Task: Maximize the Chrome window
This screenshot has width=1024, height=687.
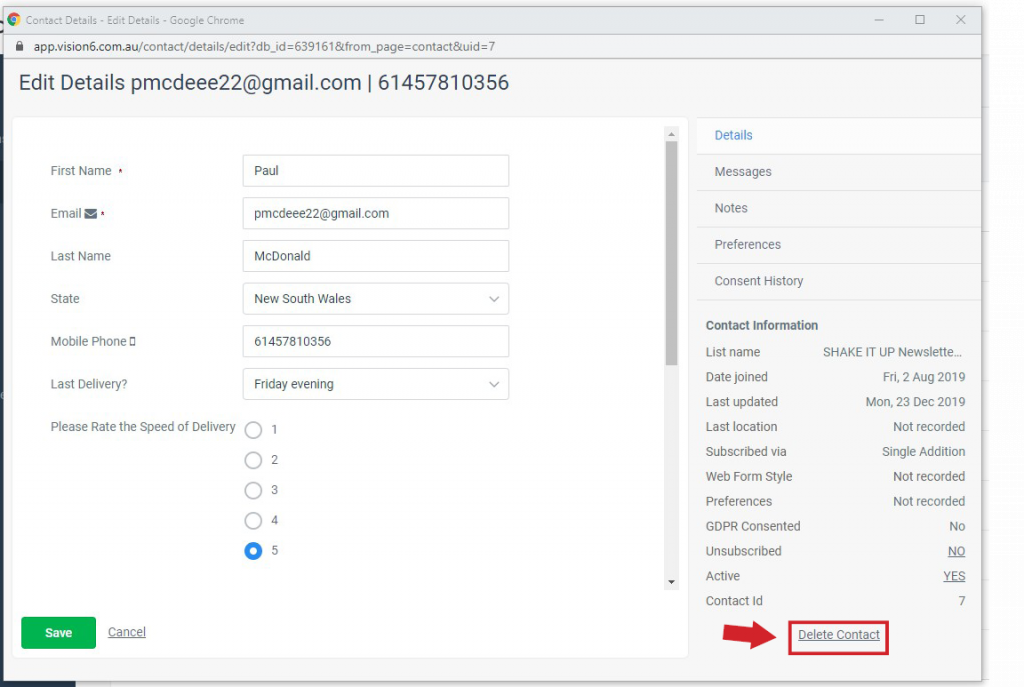Action: pos(920,20)
